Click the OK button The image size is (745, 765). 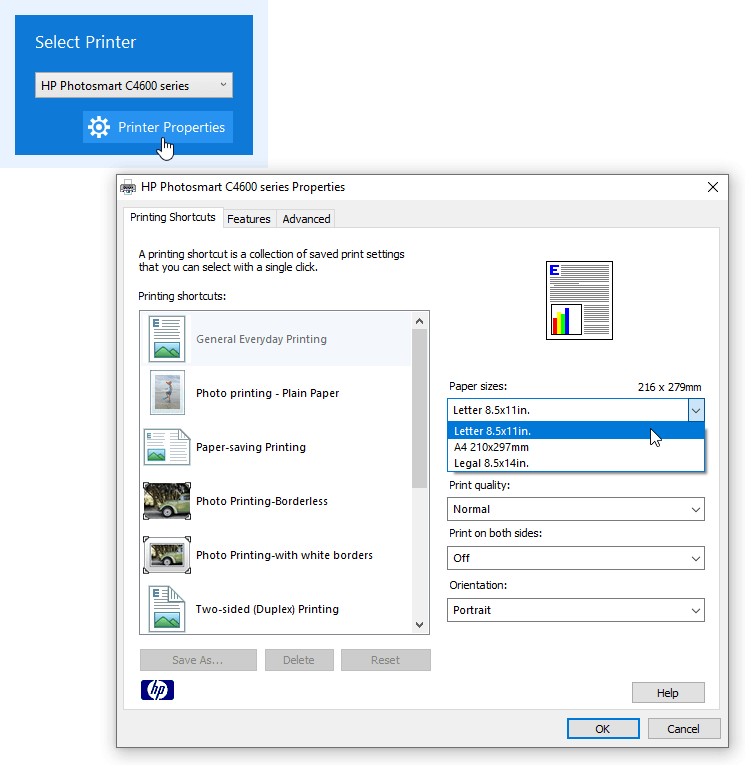[602, 729]
